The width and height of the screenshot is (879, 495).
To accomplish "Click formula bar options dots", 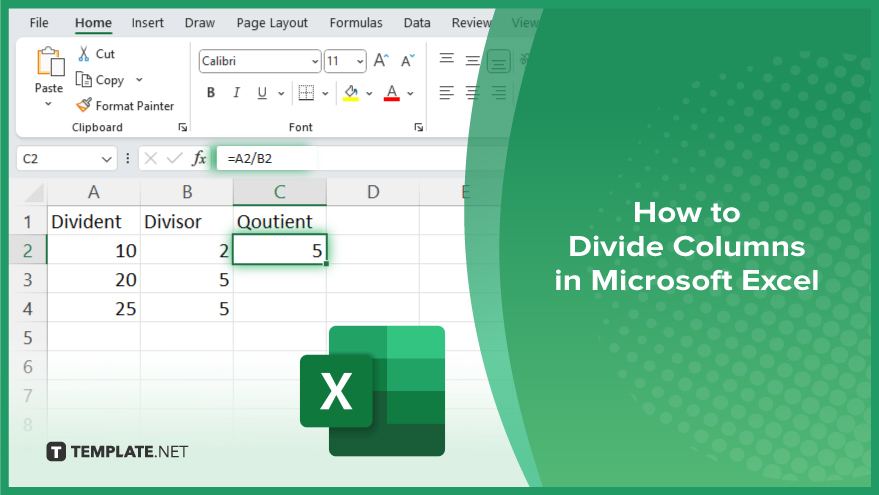I will click(x=128, y=159).
